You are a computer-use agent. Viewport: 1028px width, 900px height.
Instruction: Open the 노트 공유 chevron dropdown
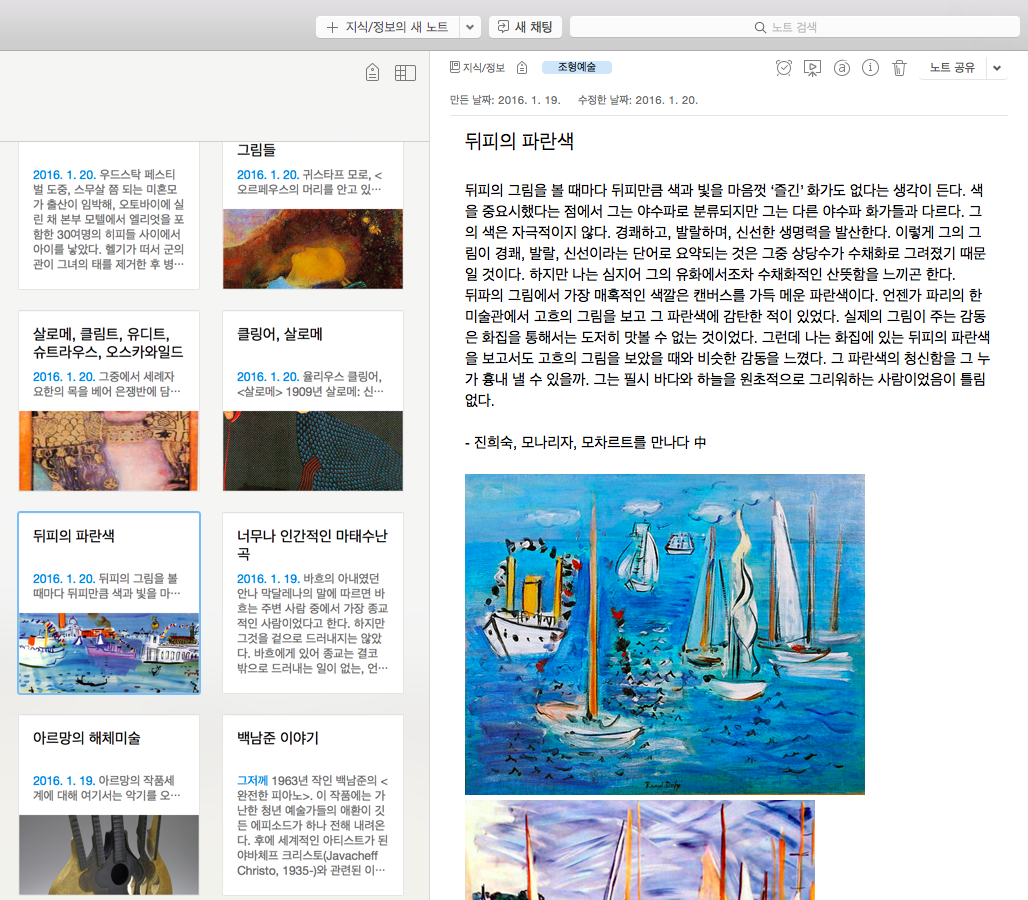(x=996, y=65)
